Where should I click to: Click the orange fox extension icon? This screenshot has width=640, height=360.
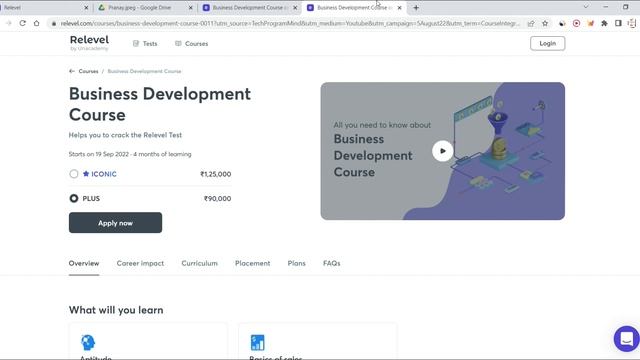(x=590, y=23)
